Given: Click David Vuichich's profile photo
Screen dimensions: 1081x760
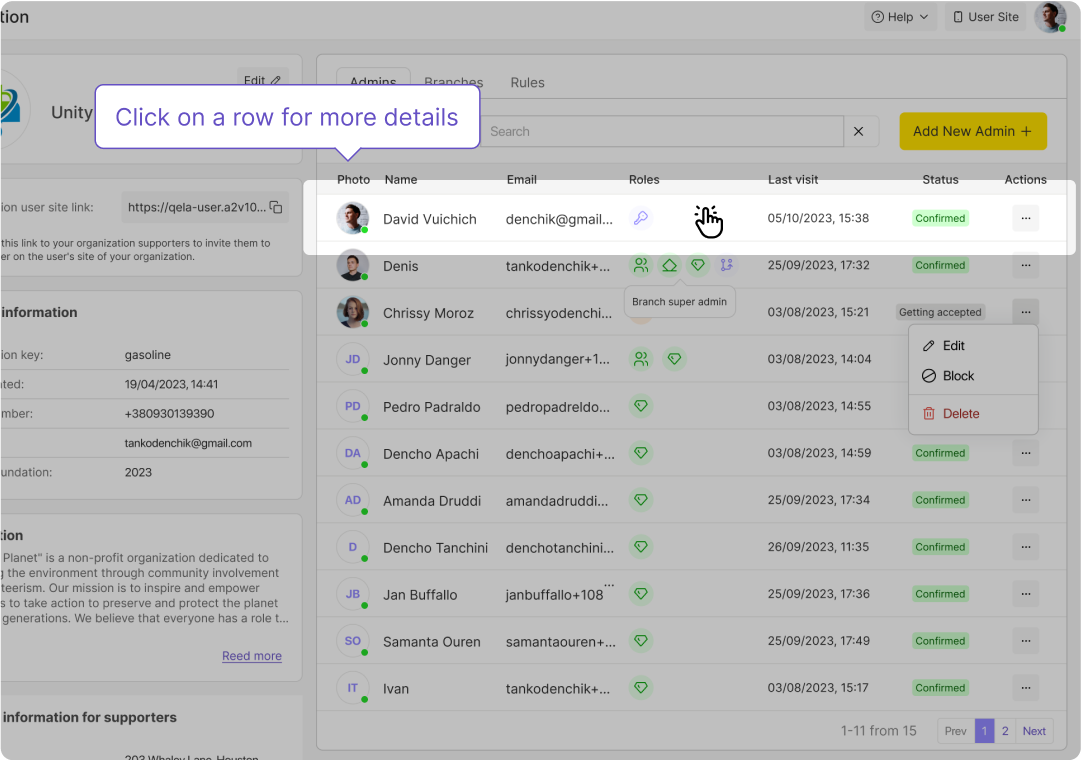Looking at the screenshot, I should tap(352, 218).
